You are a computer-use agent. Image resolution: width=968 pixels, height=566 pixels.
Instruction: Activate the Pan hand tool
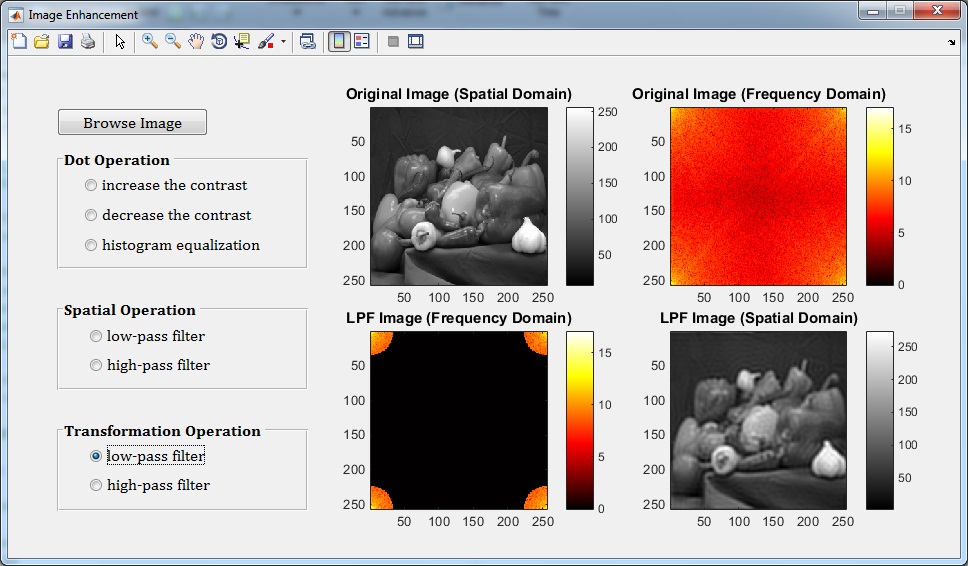196,42
